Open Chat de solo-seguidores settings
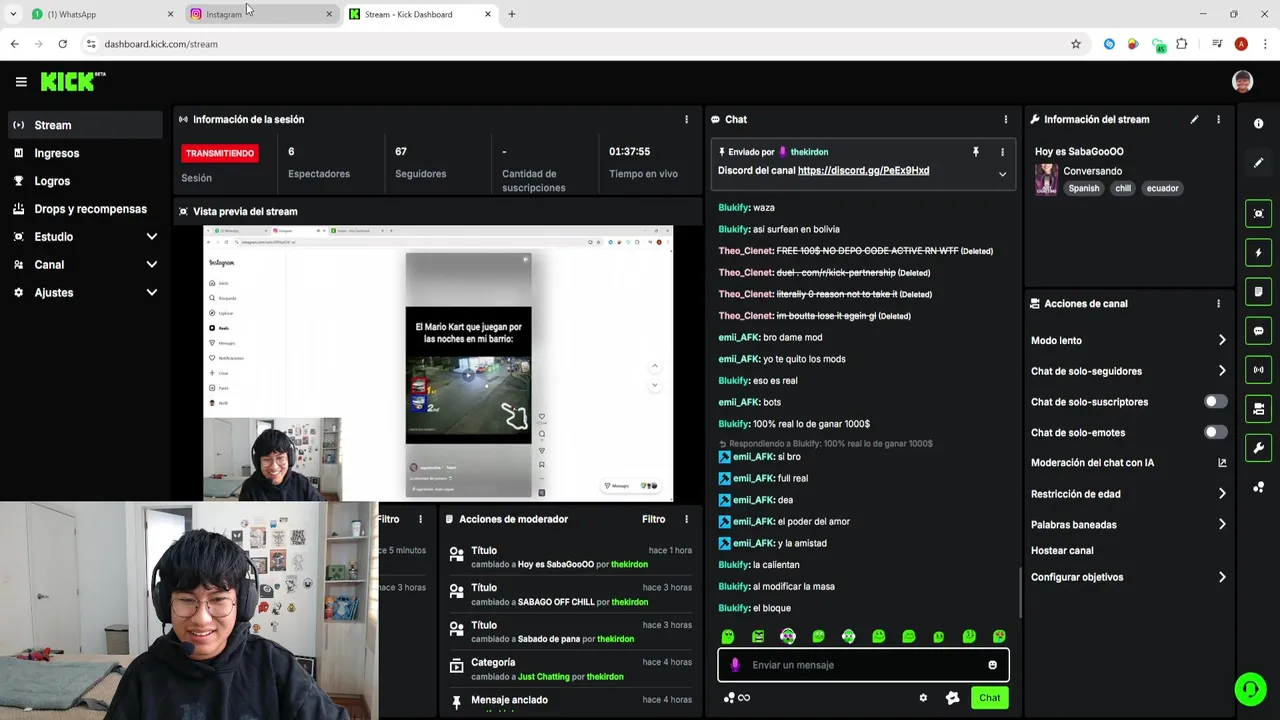Viewport: 1280px width, 720px height. 1128,371
